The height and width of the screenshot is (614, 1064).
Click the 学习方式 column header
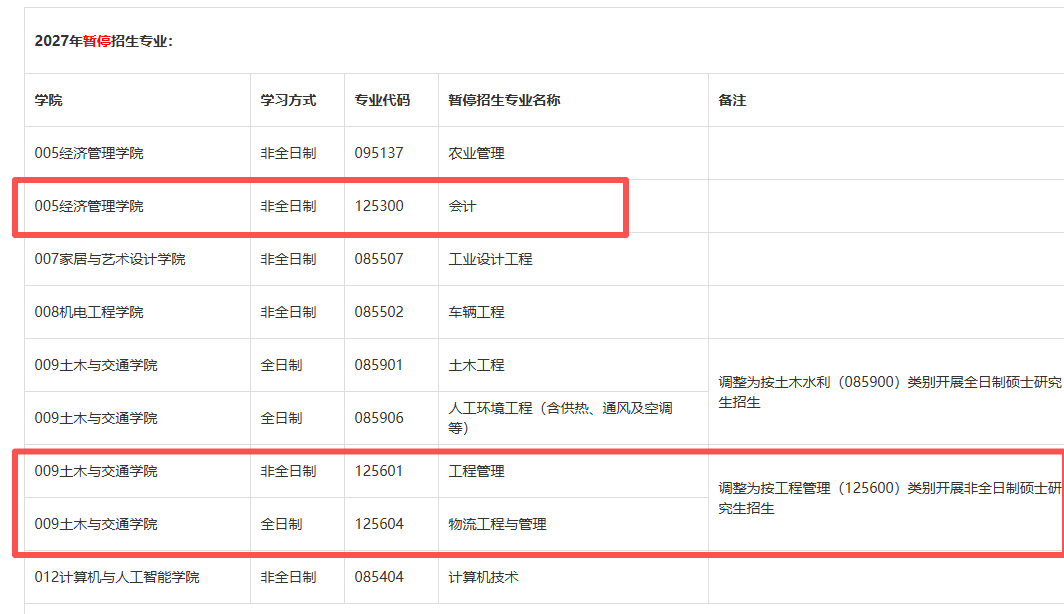288,100
